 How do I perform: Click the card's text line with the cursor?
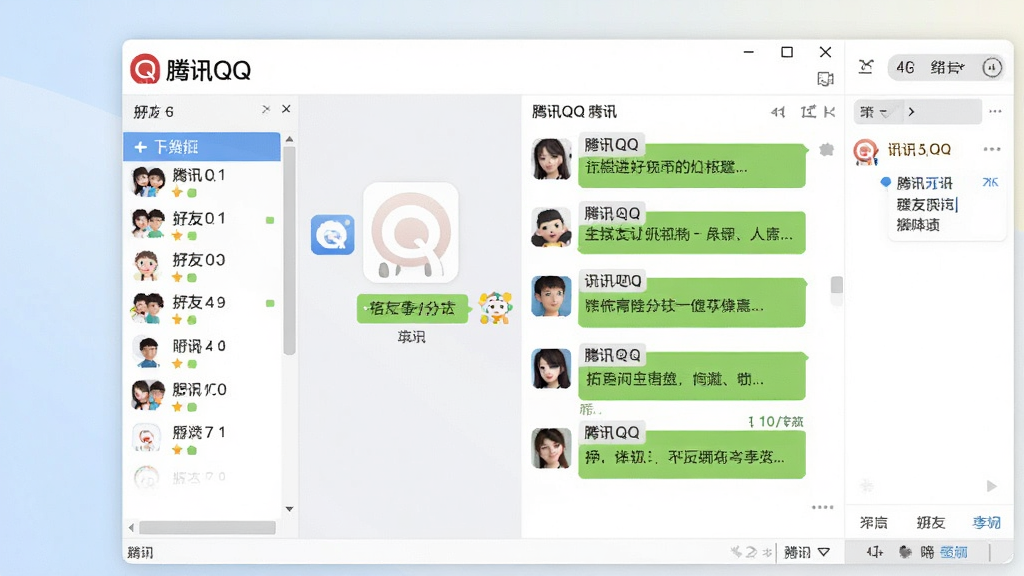[x=927, y=204]
